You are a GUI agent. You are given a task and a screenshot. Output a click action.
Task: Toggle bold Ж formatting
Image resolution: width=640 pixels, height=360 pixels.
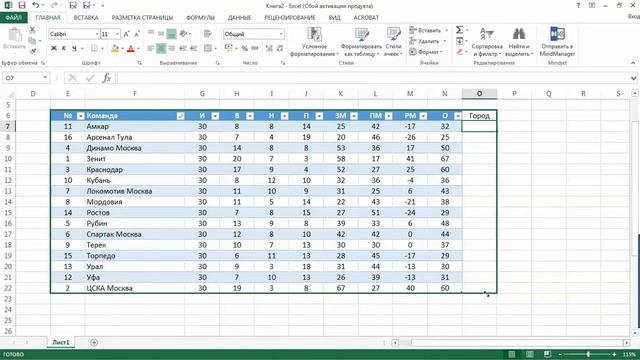click(54, 49)
